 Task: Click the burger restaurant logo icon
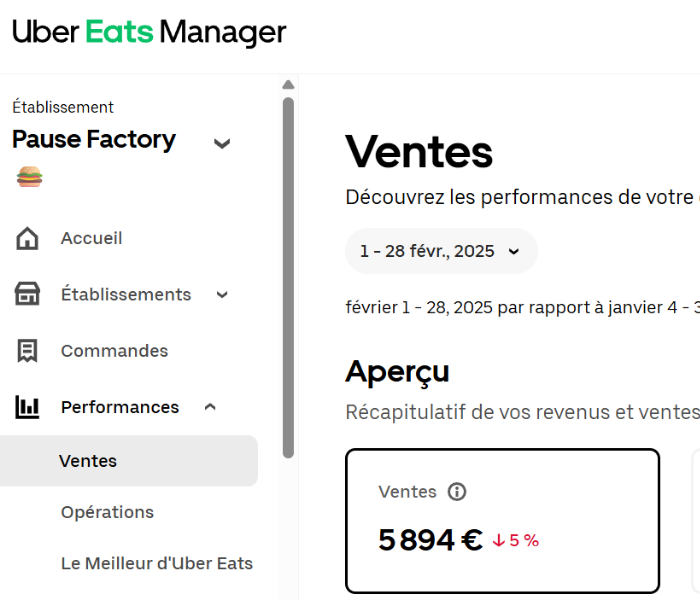tap(29, 178)
